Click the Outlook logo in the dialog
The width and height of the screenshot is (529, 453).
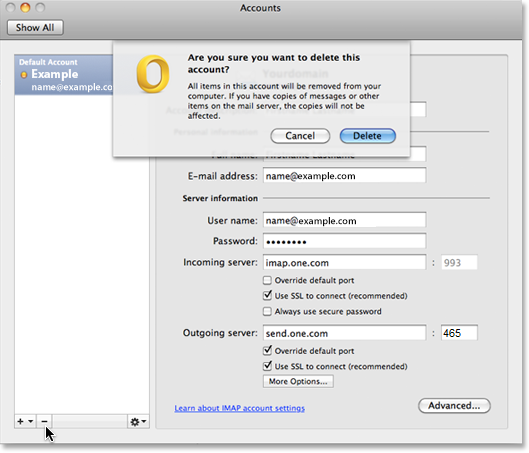tap(153, 74)
